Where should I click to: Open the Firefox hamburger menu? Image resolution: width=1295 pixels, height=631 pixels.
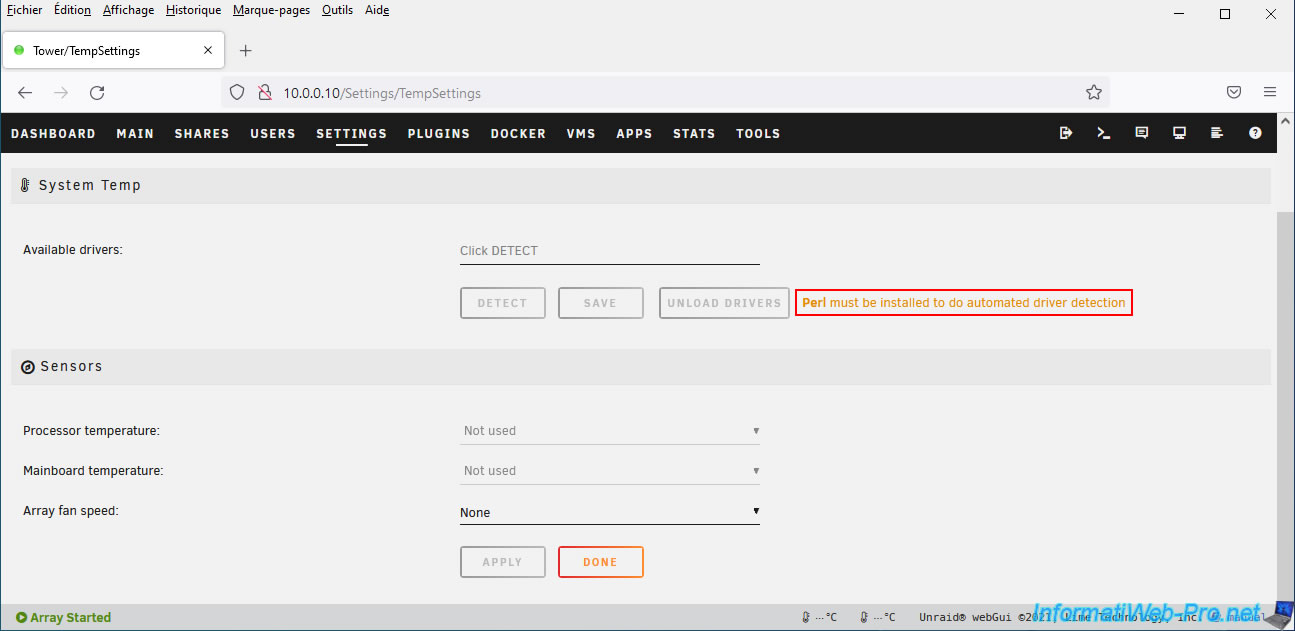tap(1270, 93)
